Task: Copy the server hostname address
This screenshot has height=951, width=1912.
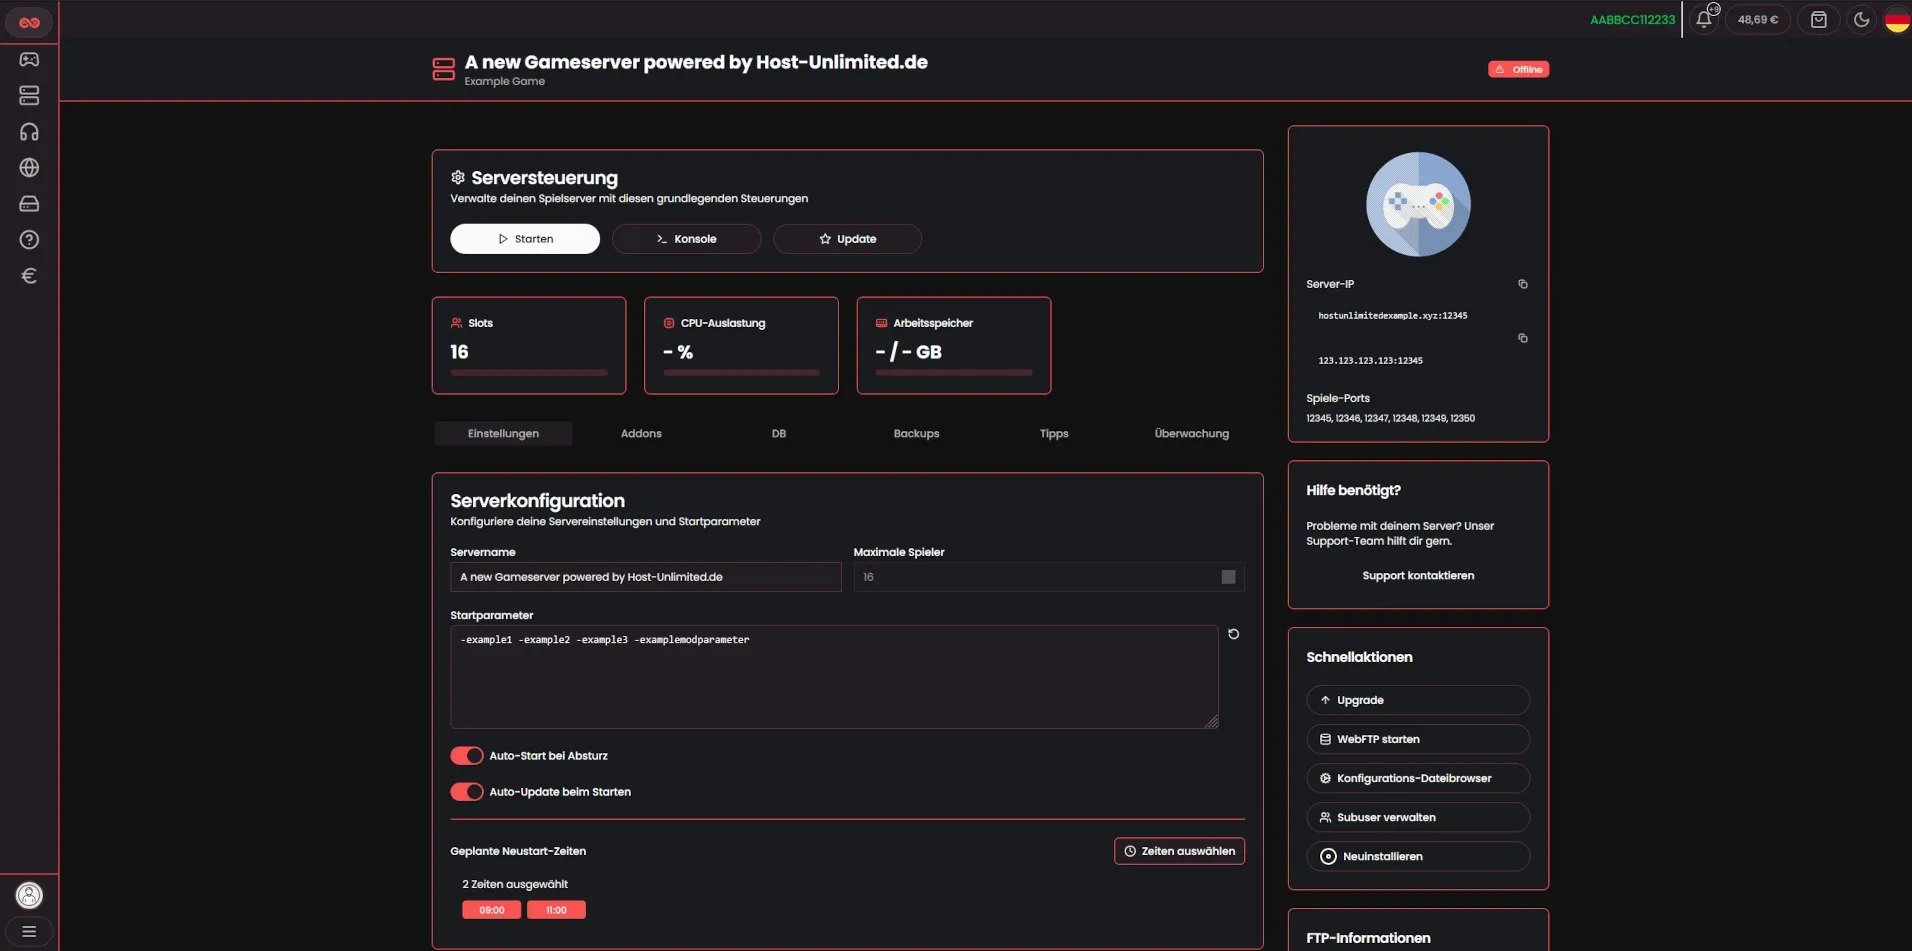Action: tap(1522, 285)
